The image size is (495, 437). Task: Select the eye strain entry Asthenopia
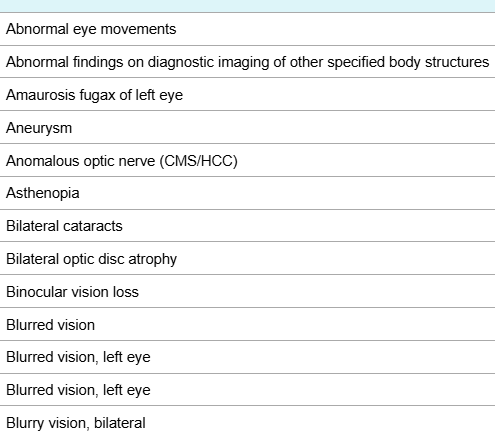click(x=247, y=193)
